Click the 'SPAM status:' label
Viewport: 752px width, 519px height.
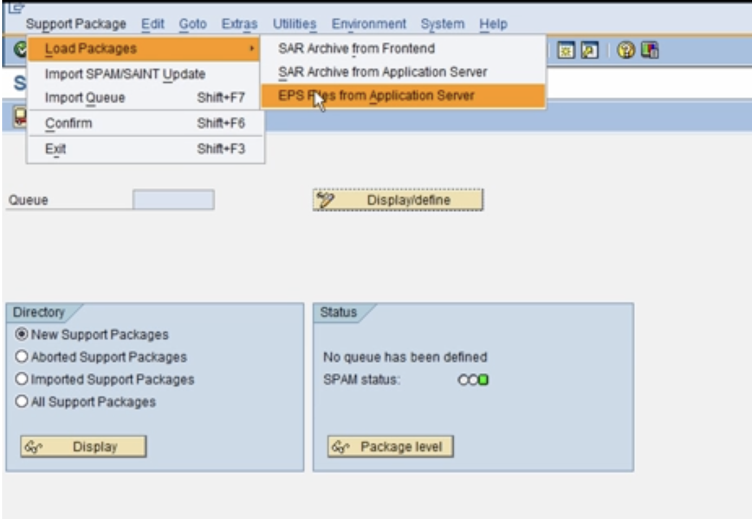point(361,379)
